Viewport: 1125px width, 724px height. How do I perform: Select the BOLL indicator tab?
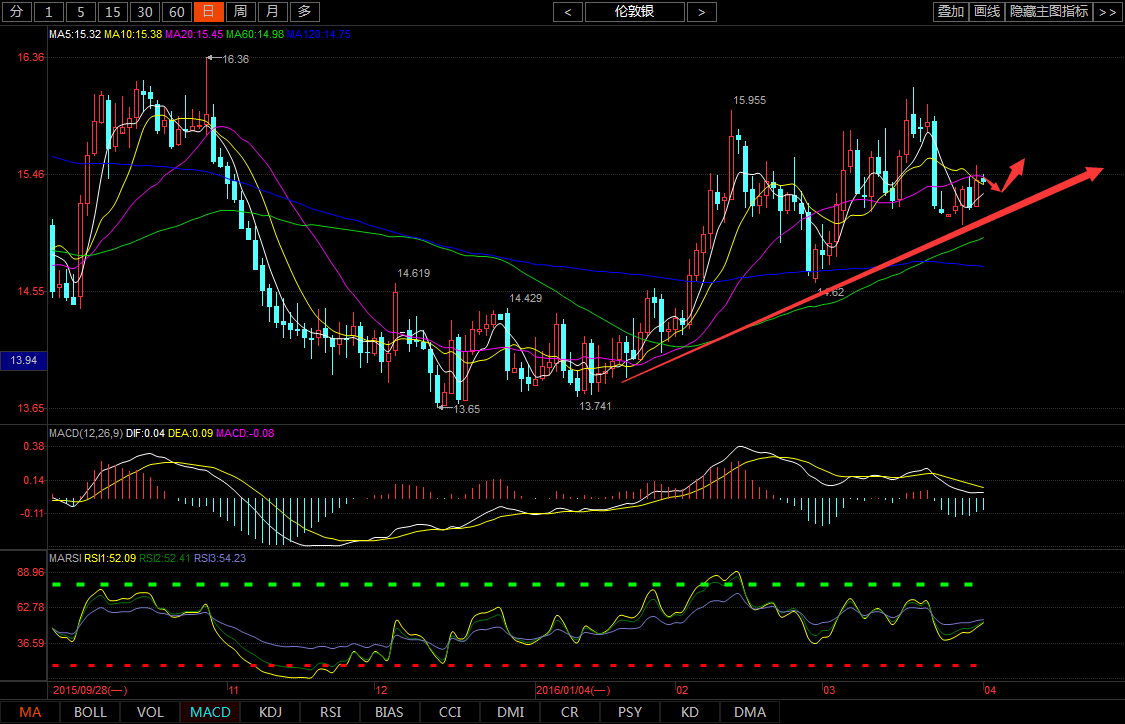point(90,712)
